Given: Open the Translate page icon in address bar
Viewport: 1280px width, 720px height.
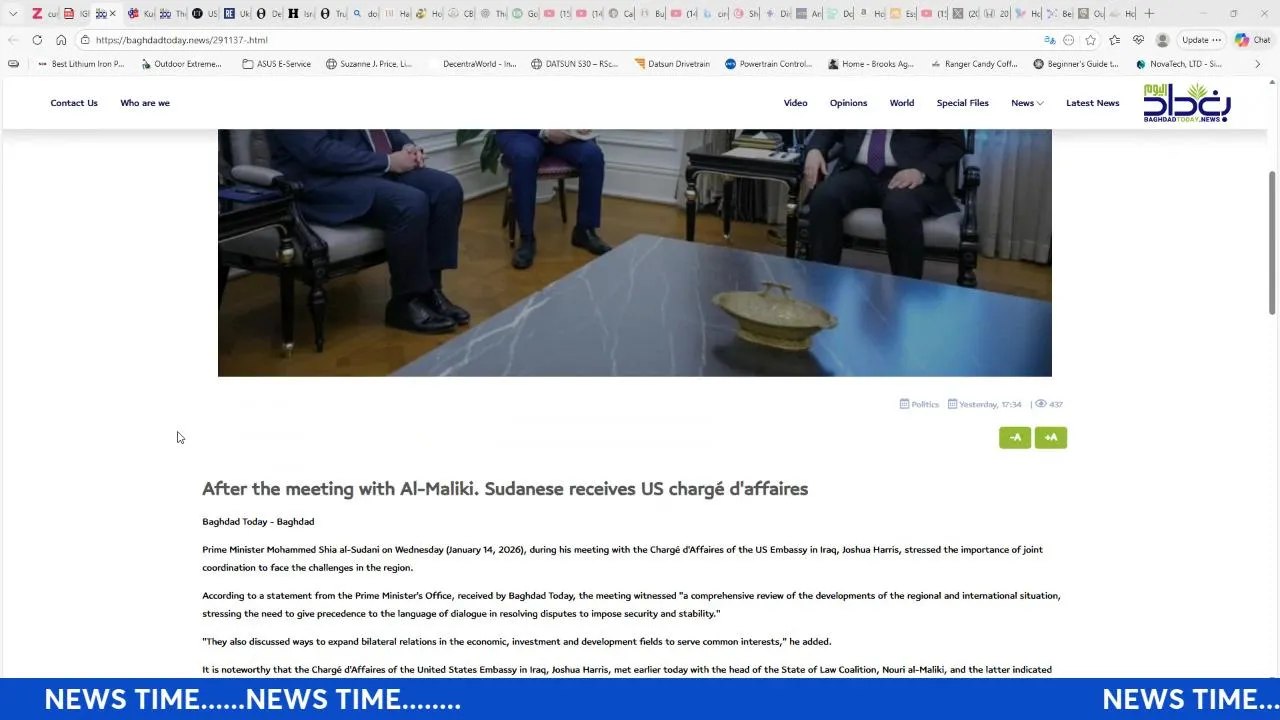Looking at the screenshot, I should [x=1049, y=40].
